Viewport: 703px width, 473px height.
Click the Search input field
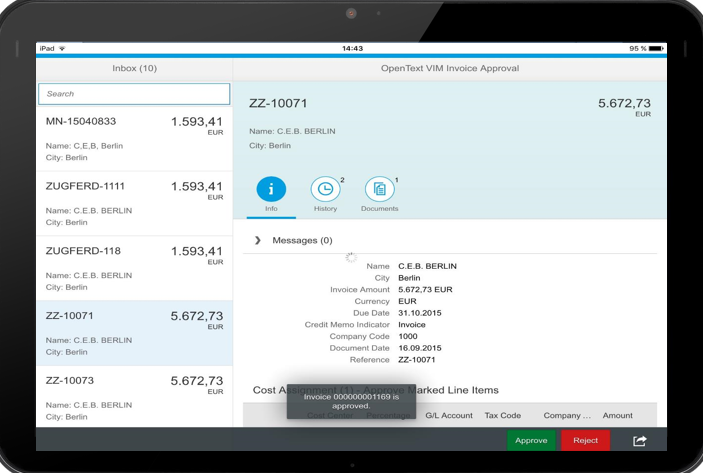tap(134, 94)
